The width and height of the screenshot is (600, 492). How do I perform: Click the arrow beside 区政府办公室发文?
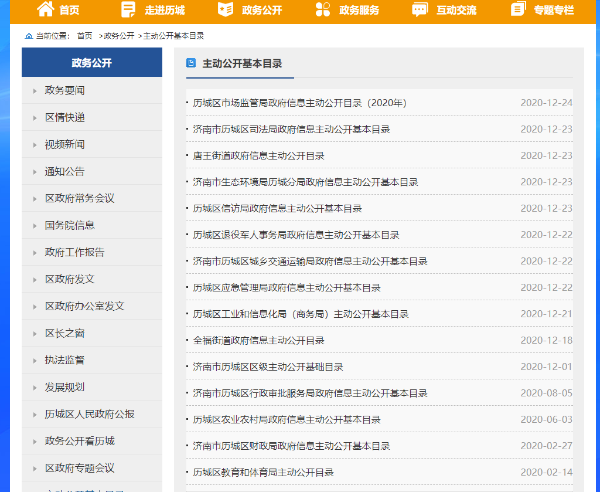coord(35,307)
